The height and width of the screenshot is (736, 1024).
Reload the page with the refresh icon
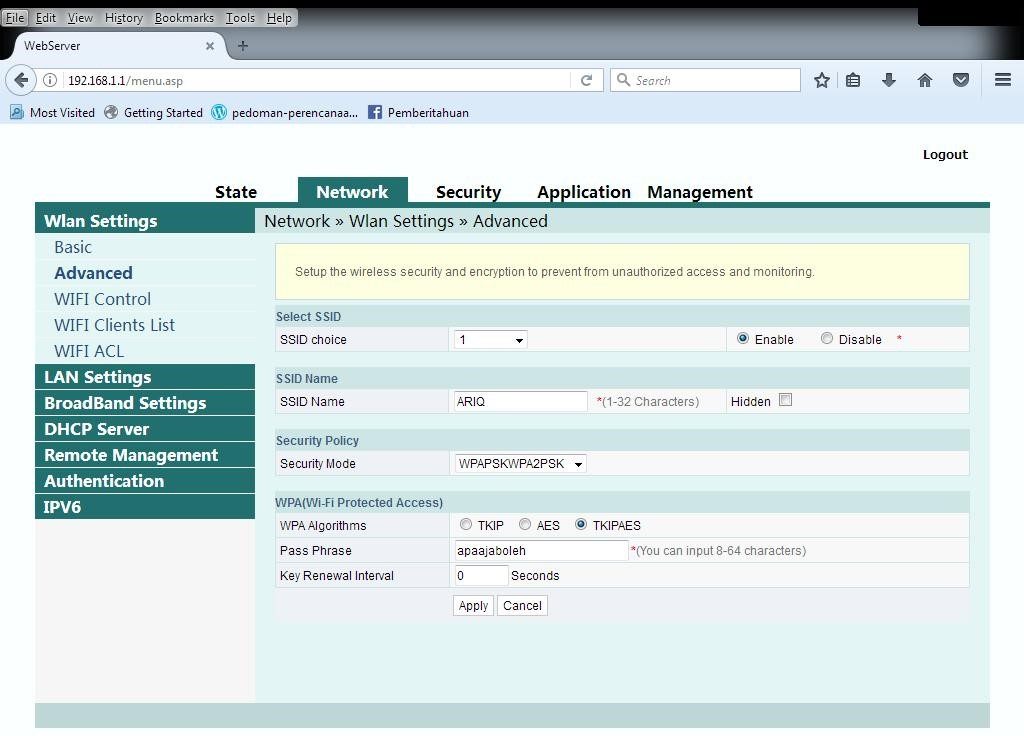[587, 80]
